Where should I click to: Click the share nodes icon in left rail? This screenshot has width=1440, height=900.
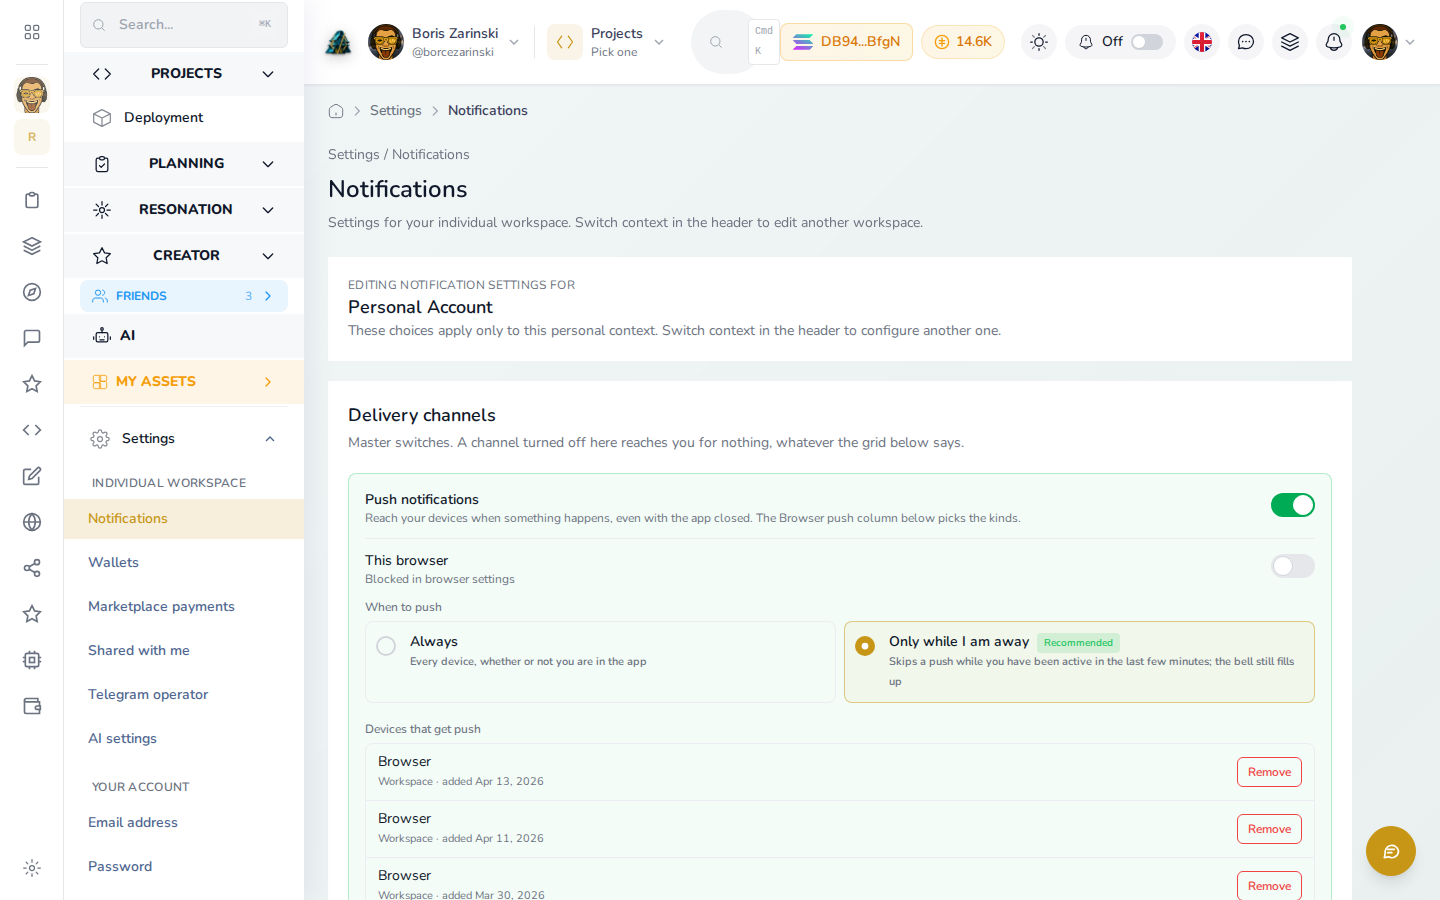pyautogui.click(x=32, y=568)
